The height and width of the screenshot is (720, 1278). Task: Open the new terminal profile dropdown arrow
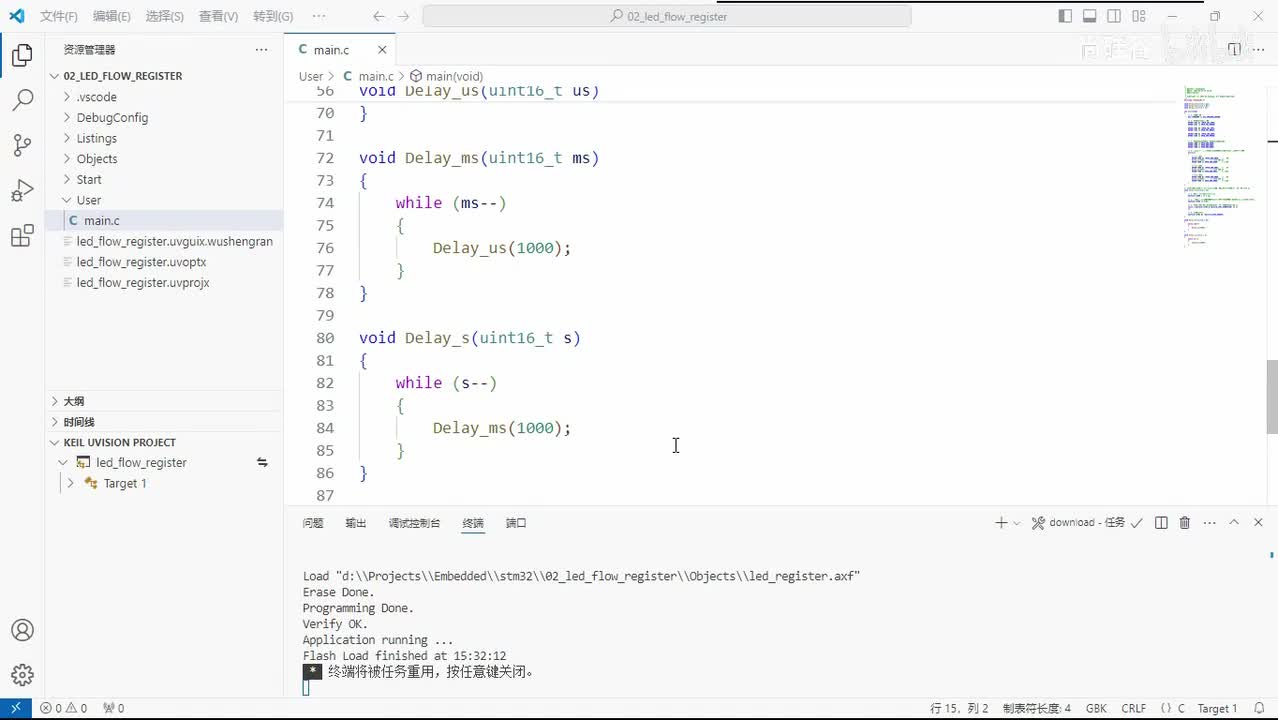pyautogui.click(x=1017, y=523)
